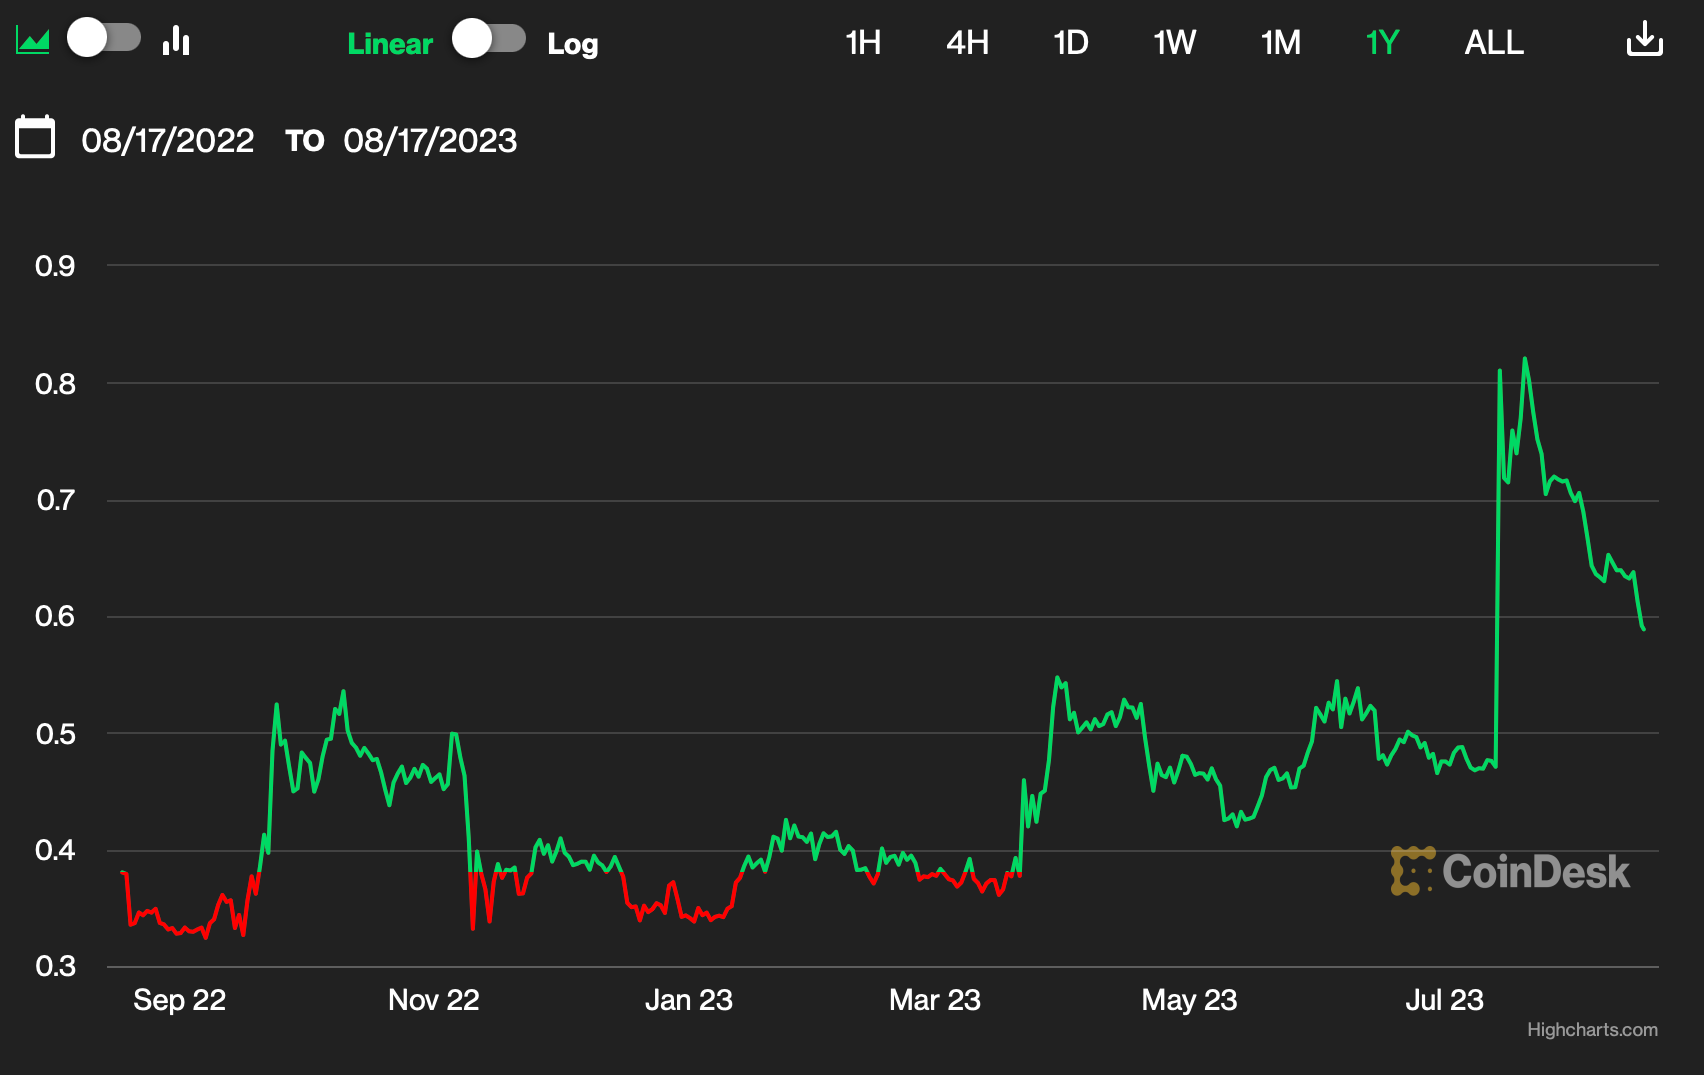Select the bar chart icon
Screen dimensions: 1704x1075
pyautogui.click(x=176, y=40)
